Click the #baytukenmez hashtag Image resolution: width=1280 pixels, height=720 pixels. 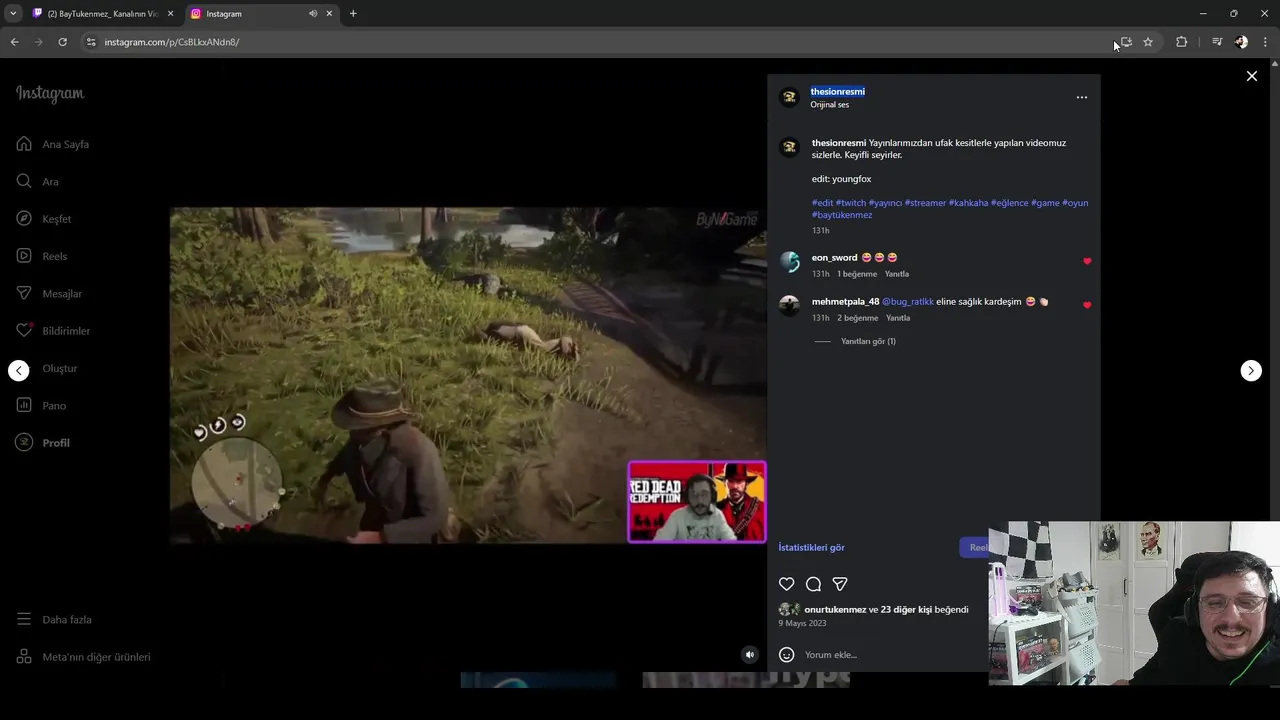(842, 215)
